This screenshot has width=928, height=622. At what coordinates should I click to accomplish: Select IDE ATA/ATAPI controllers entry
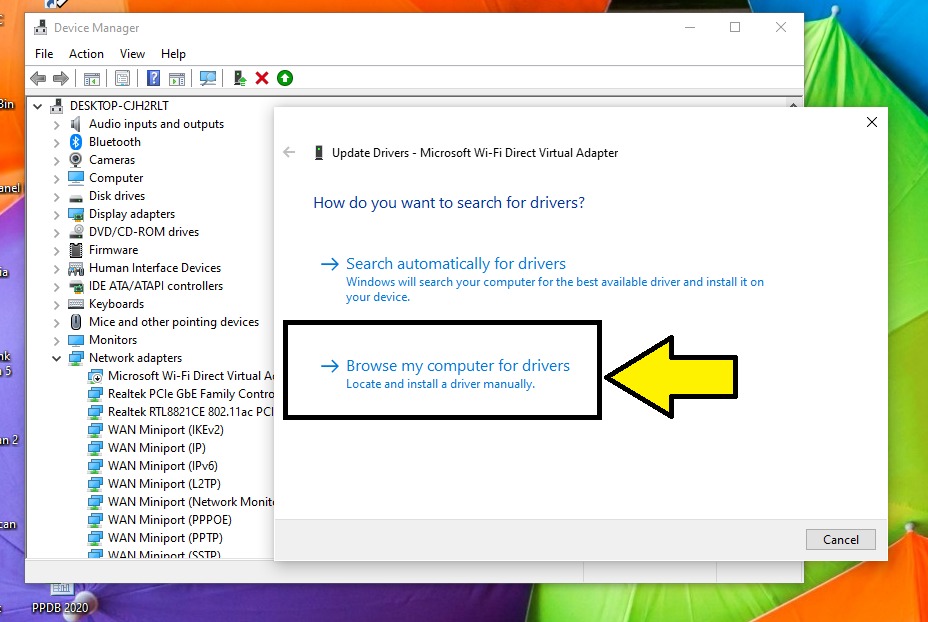click(x=156, y=286)
